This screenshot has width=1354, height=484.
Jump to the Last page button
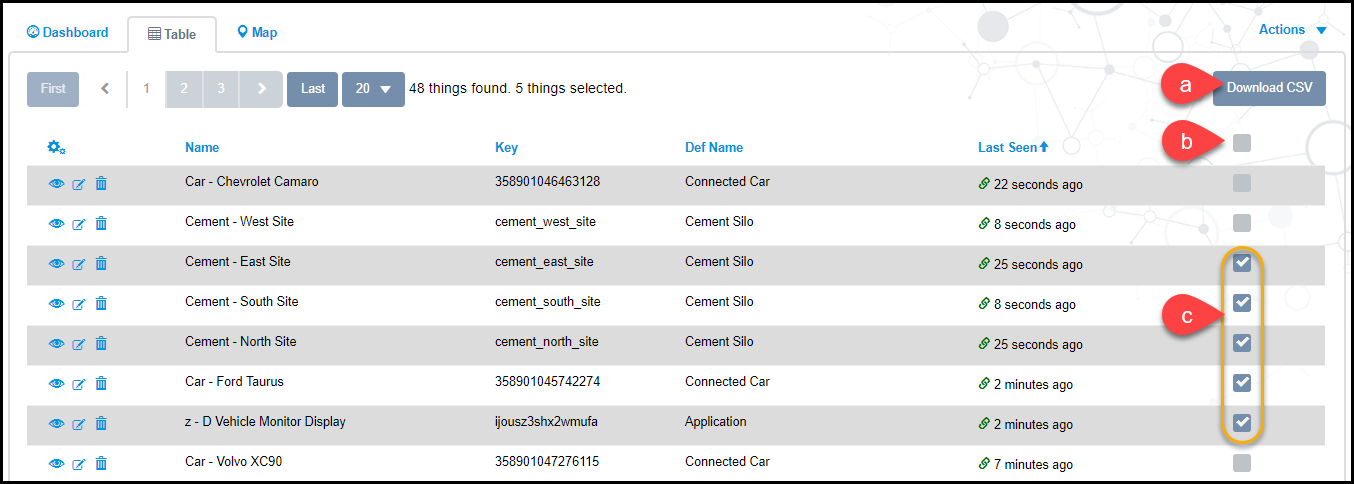(313, 89)
